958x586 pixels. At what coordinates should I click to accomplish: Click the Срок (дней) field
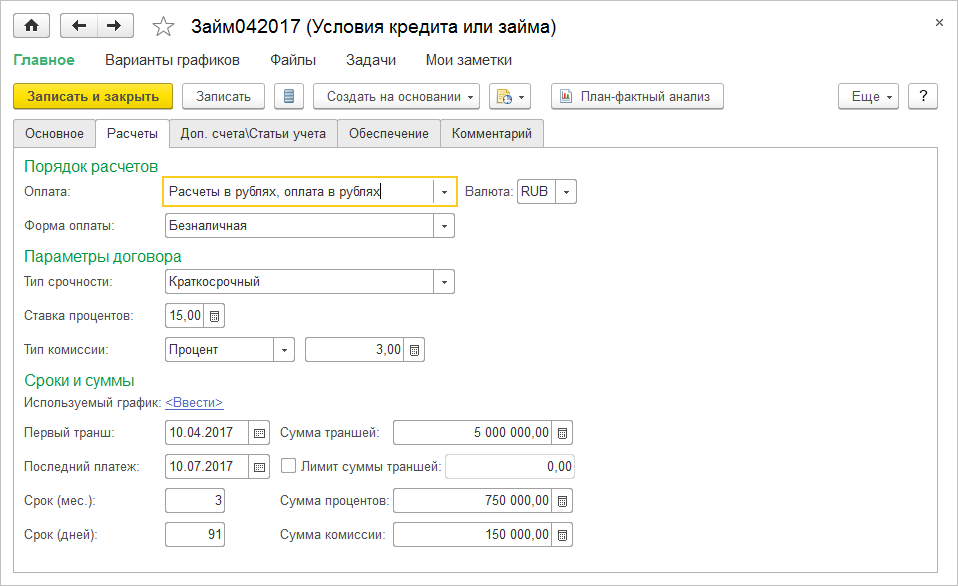pyautogui.click(x=195, y=535)
